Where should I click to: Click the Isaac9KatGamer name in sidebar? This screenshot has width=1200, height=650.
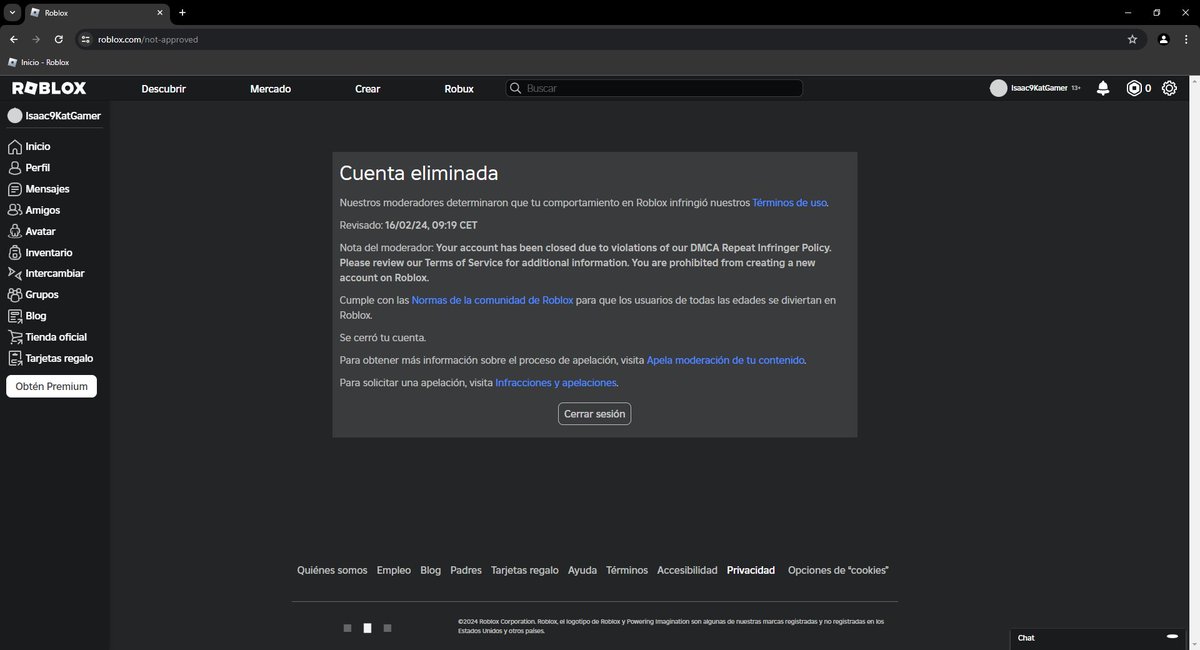(x=63, y=115)
